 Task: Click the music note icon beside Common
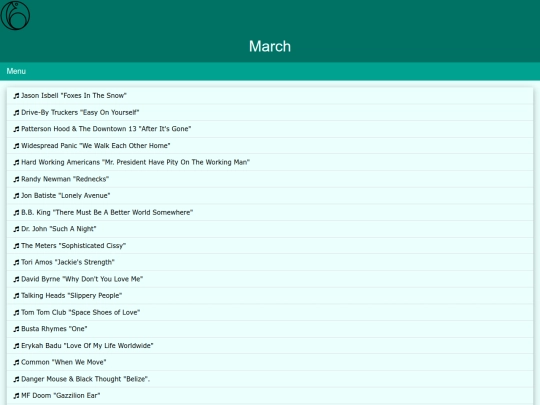[16, 363]
